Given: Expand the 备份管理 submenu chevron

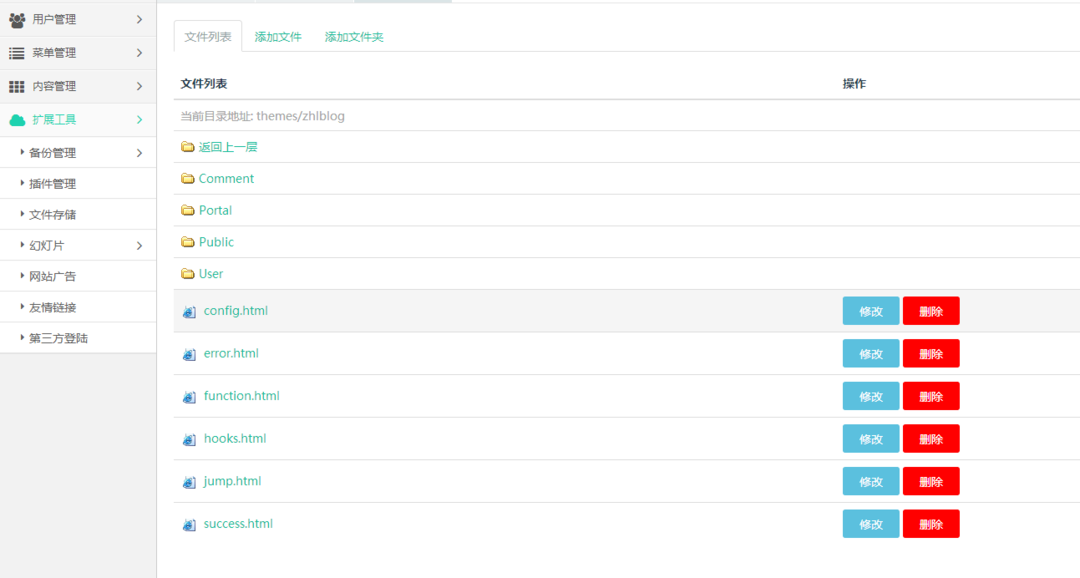Looking at the screenshot, I should [139, 153].
